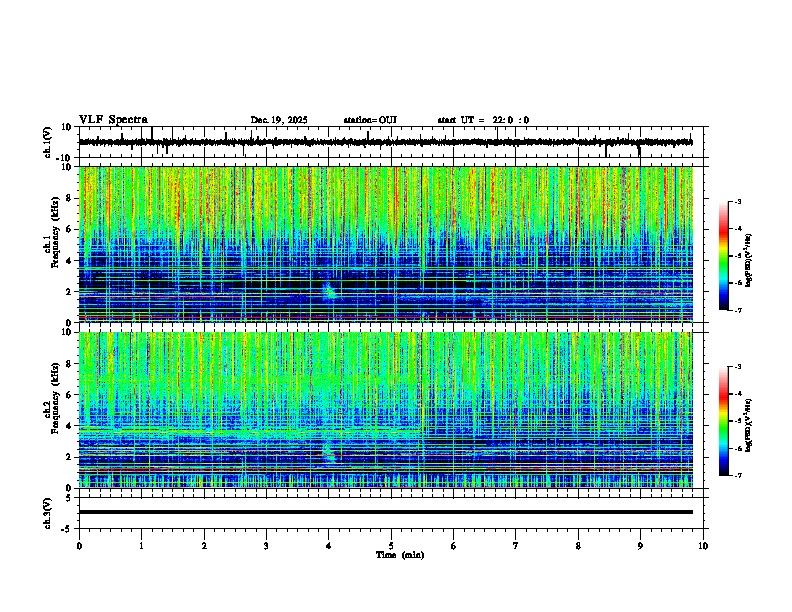
Task: Select the date Dec. 19, 2025
Action: click(279, 120)
